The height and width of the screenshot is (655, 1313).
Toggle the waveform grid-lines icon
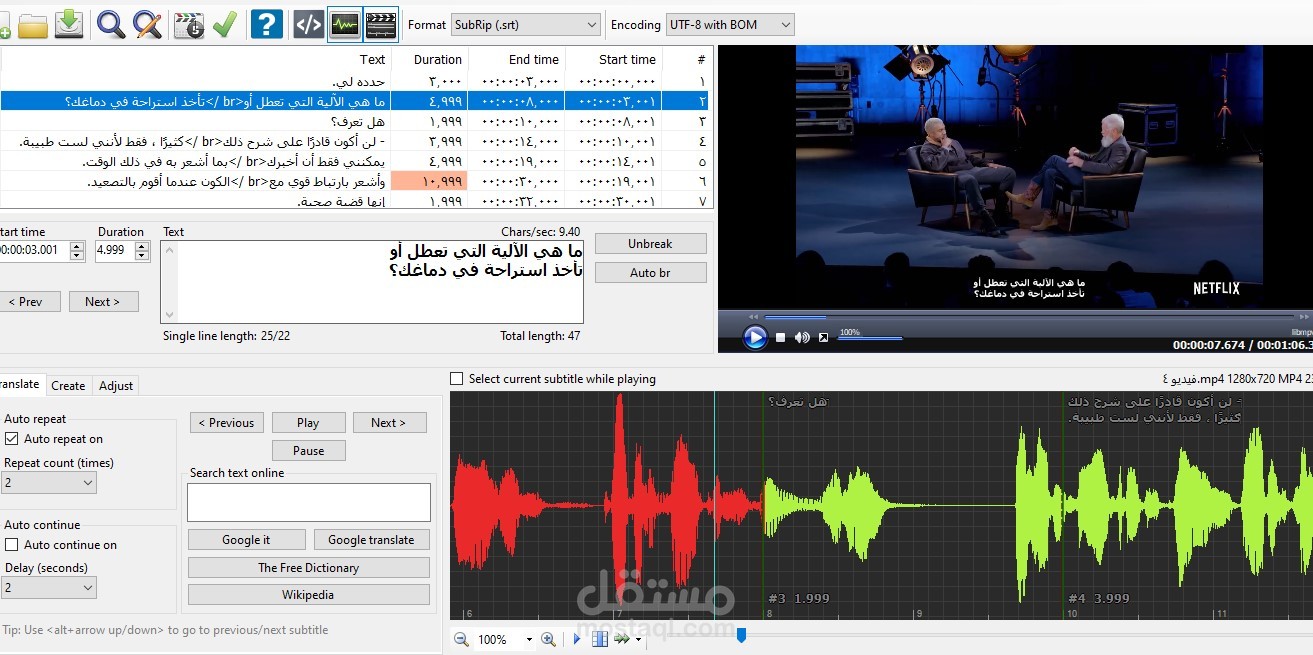point(600,639)
